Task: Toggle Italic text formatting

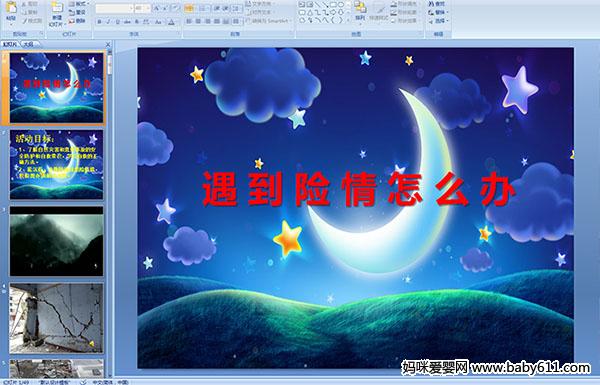Action: pyautogui.click(x=108, y=22)
